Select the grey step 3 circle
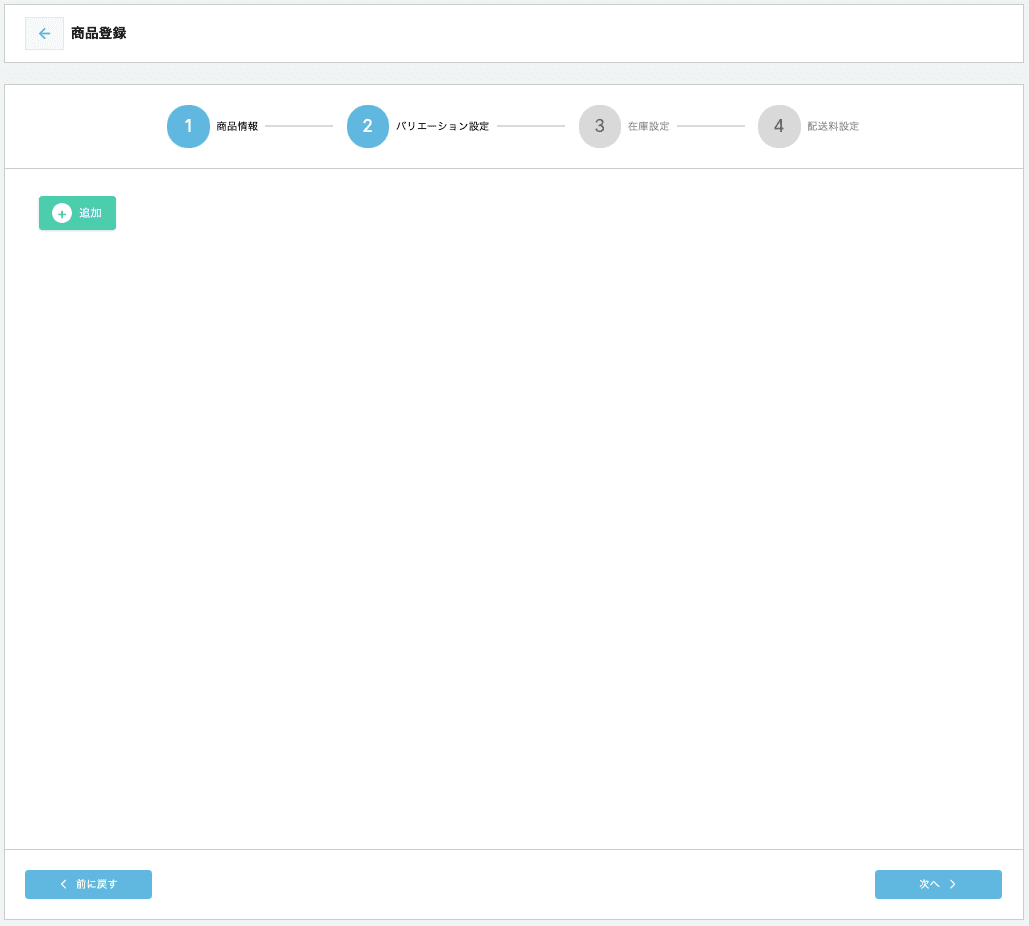 click(600, 126)
